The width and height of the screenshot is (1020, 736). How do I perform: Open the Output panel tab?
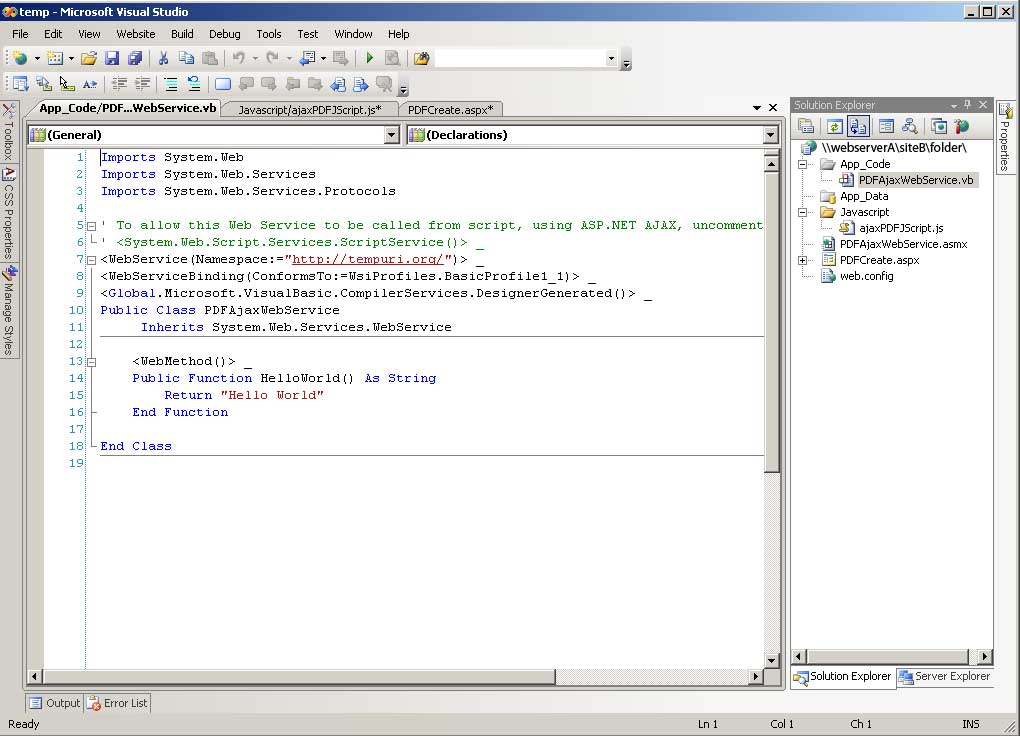tap(55, 703)
